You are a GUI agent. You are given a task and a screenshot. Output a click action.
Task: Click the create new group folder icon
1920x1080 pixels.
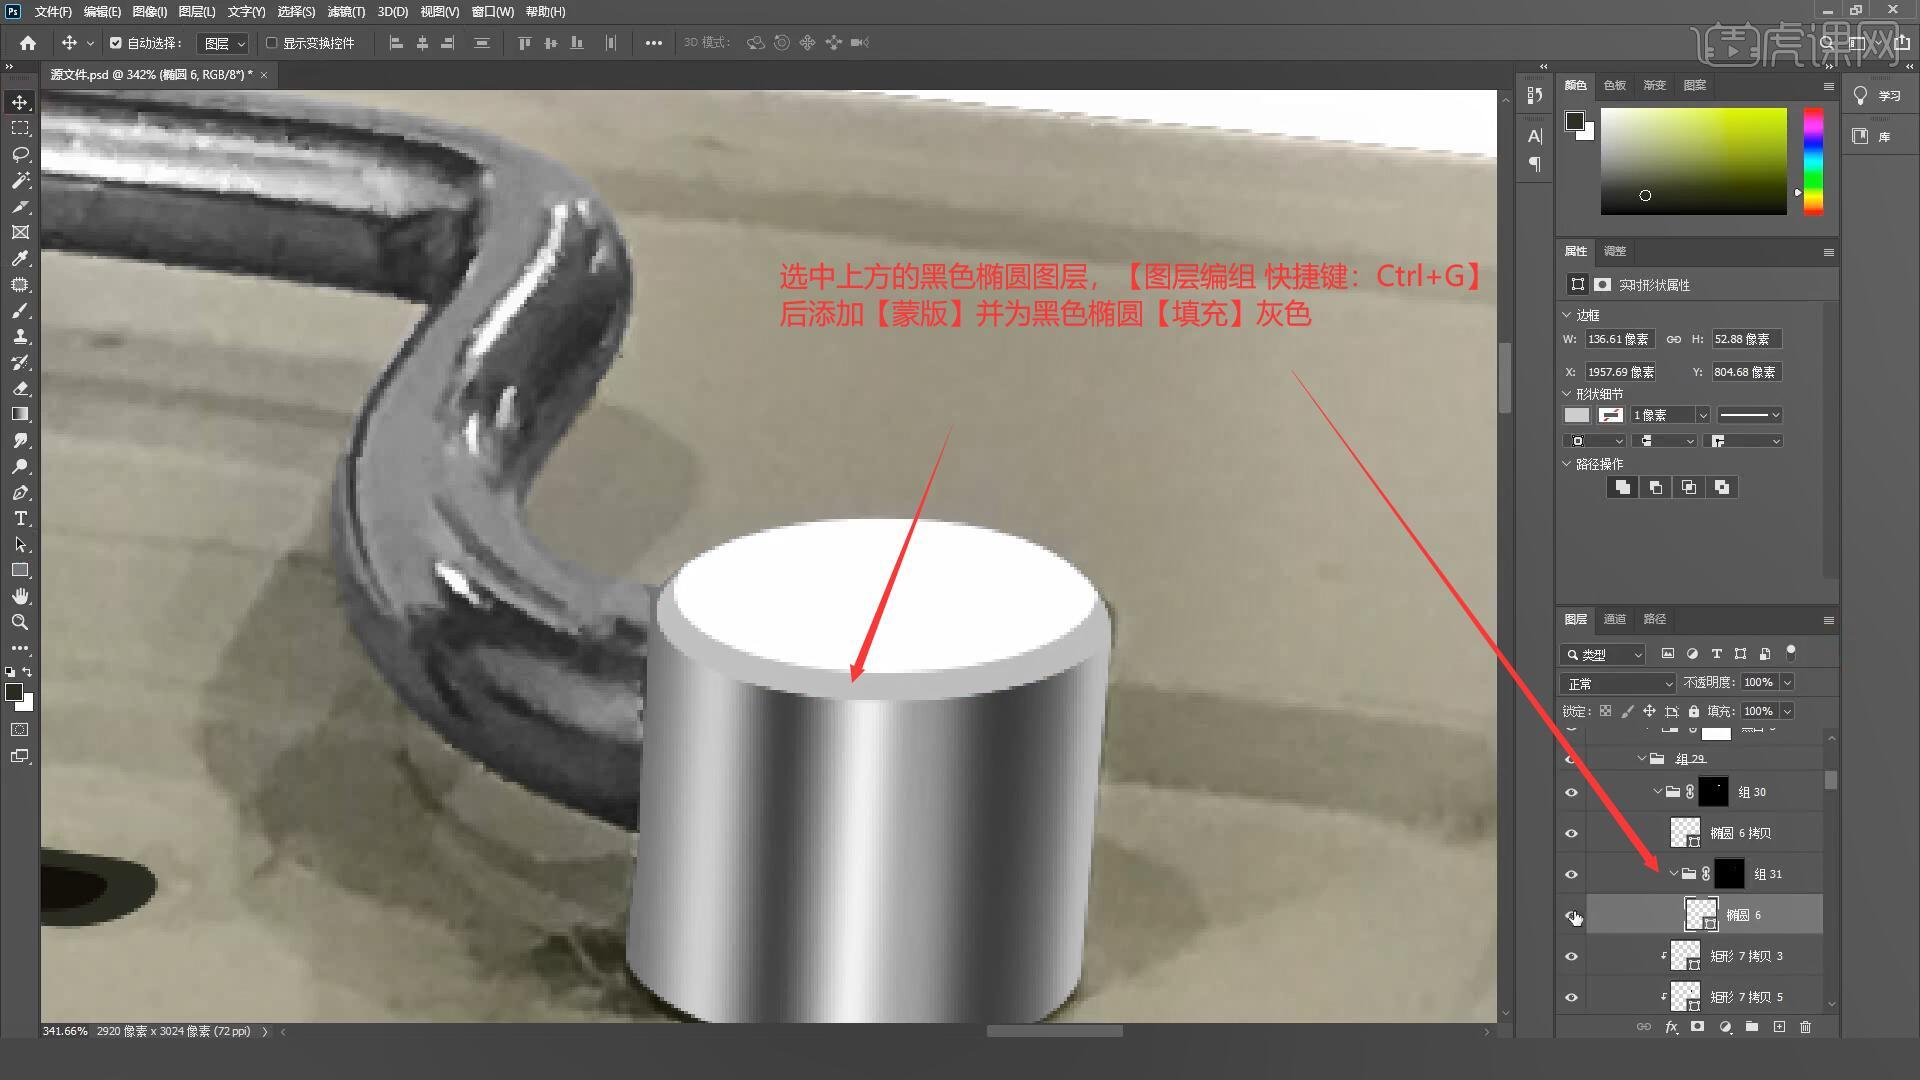click(x=1751, y=1027)
